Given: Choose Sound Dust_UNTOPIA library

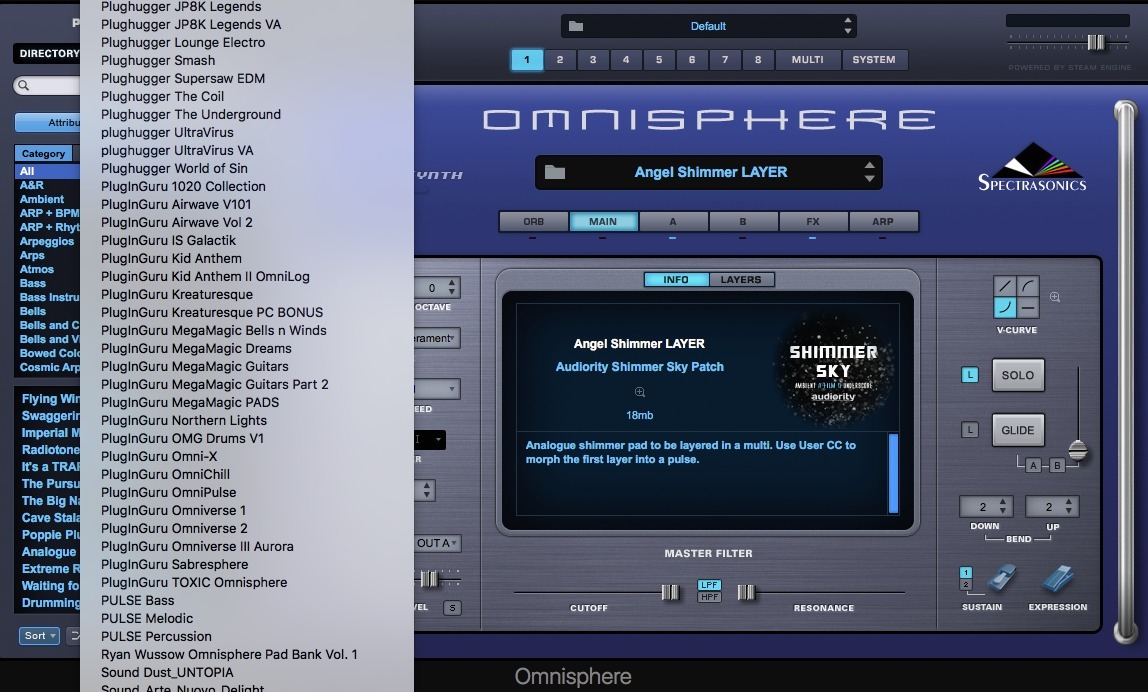Looking at the screenshot, I should (x=167, y=672).
